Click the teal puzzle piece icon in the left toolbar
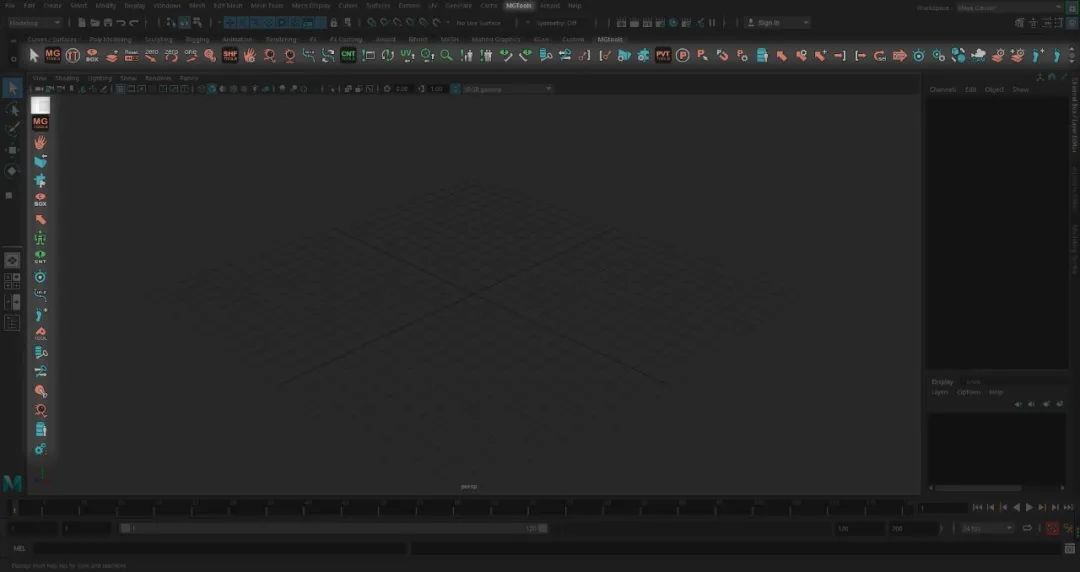Image resolution: width=1080 pixels, height=572 pixels. pyautogui.click(x=41, y=181)
